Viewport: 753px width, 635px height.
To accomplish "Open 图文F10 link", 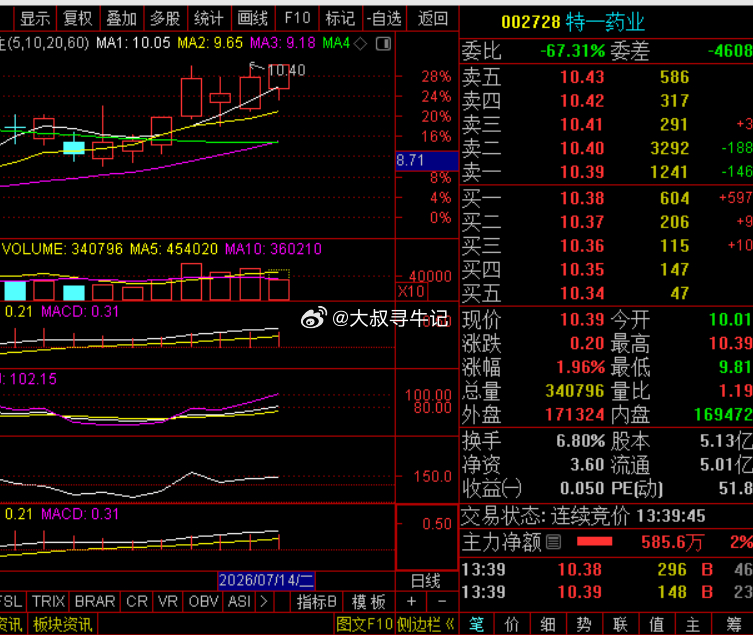I will click(x=364, y=624).
